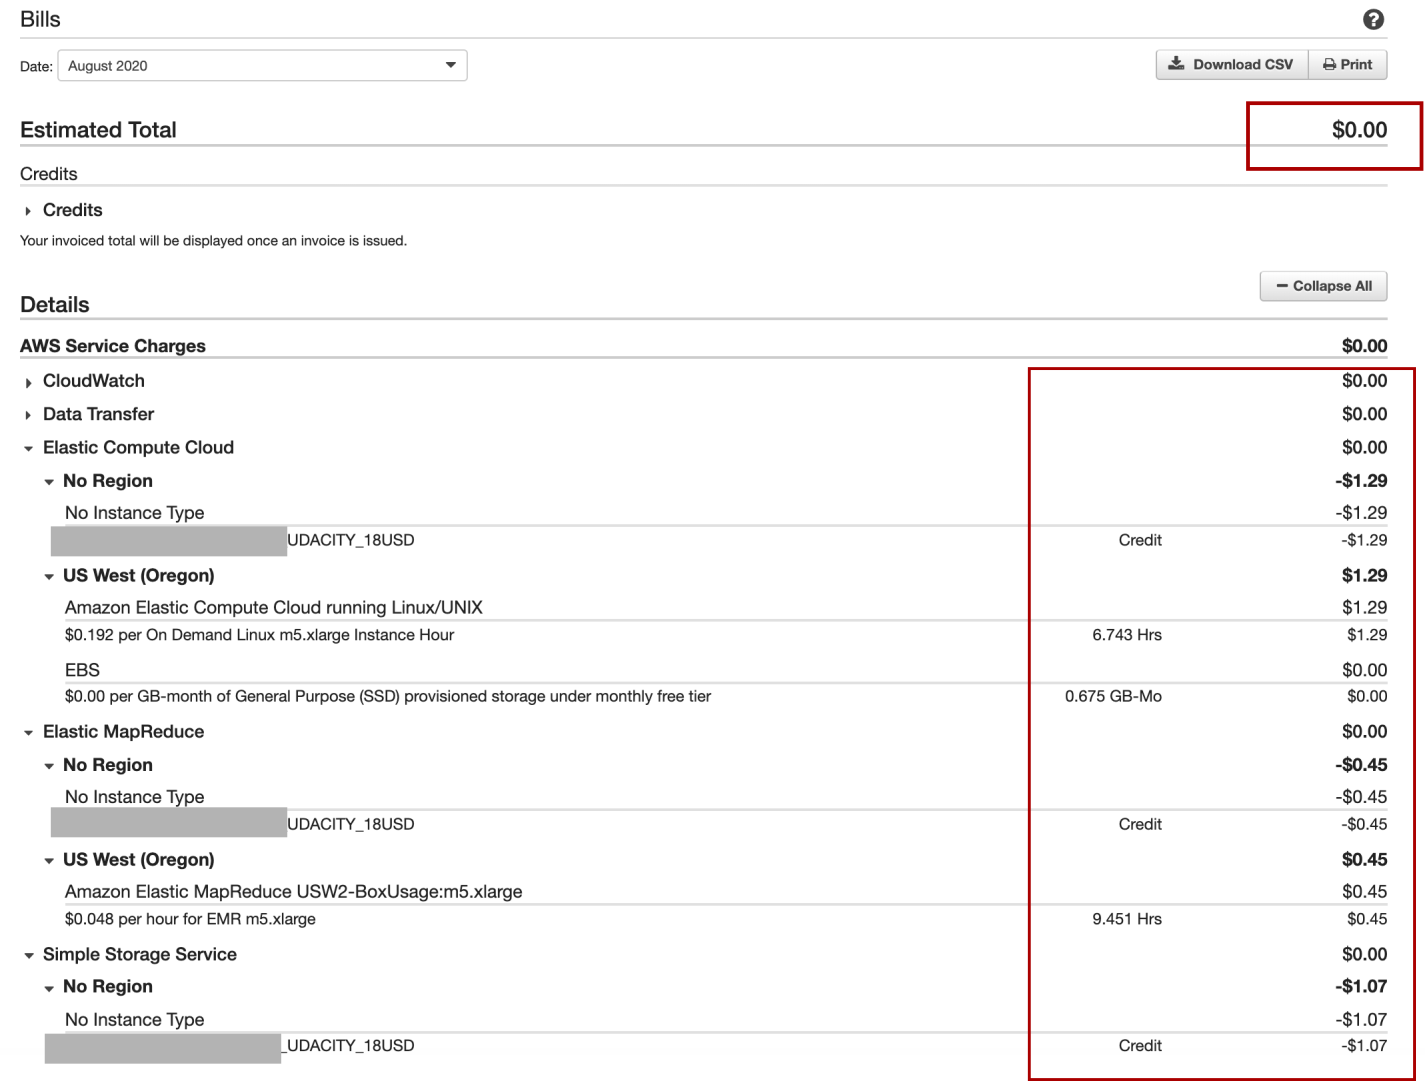Collapse the Simple Storage Service section

point(28,956)
